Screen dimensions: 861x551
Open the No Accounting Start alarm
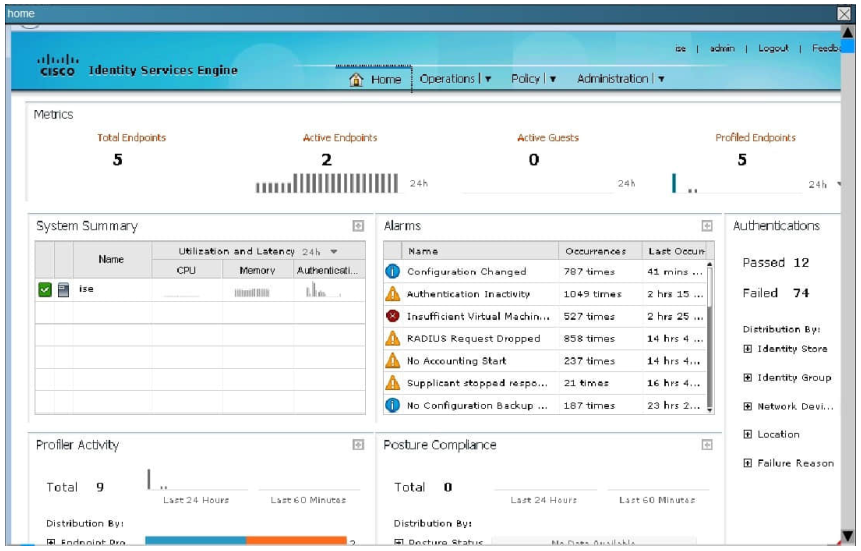456,361
